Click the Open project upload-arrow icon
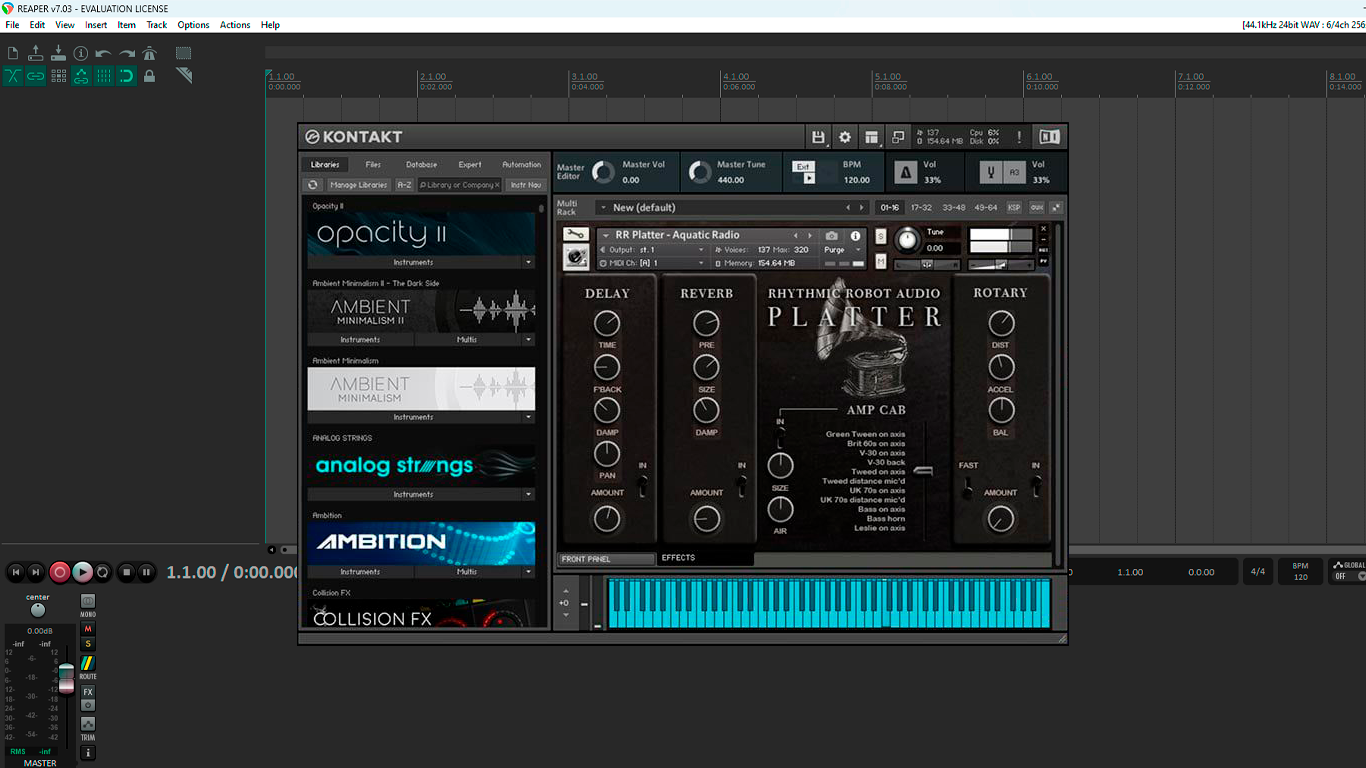 (x=36, y=53)
